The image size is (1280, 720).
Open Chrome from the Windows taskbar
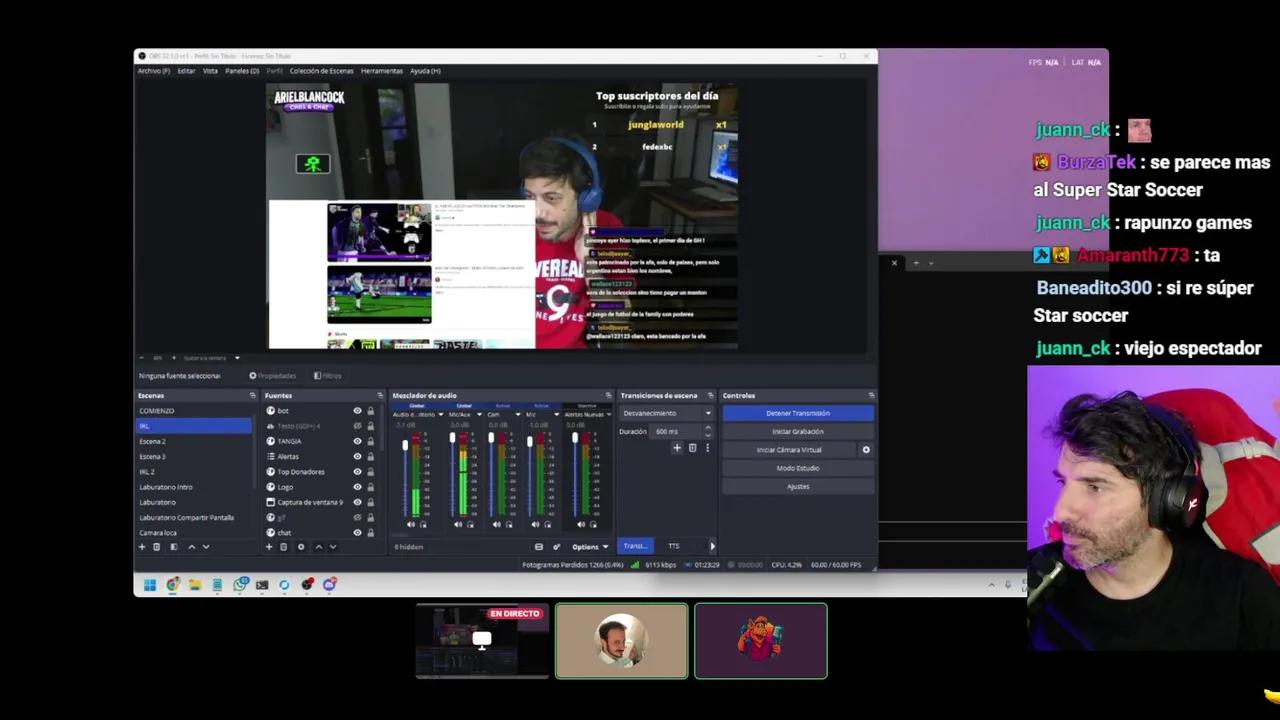[173, 585]
